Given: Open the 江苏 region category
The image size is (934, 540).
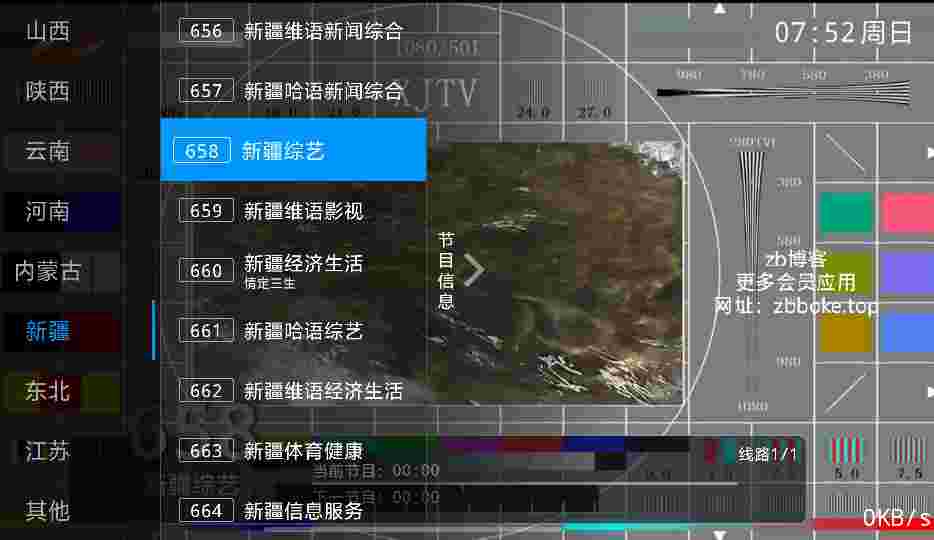Looking at the screenshot, I should coord(48,451).
